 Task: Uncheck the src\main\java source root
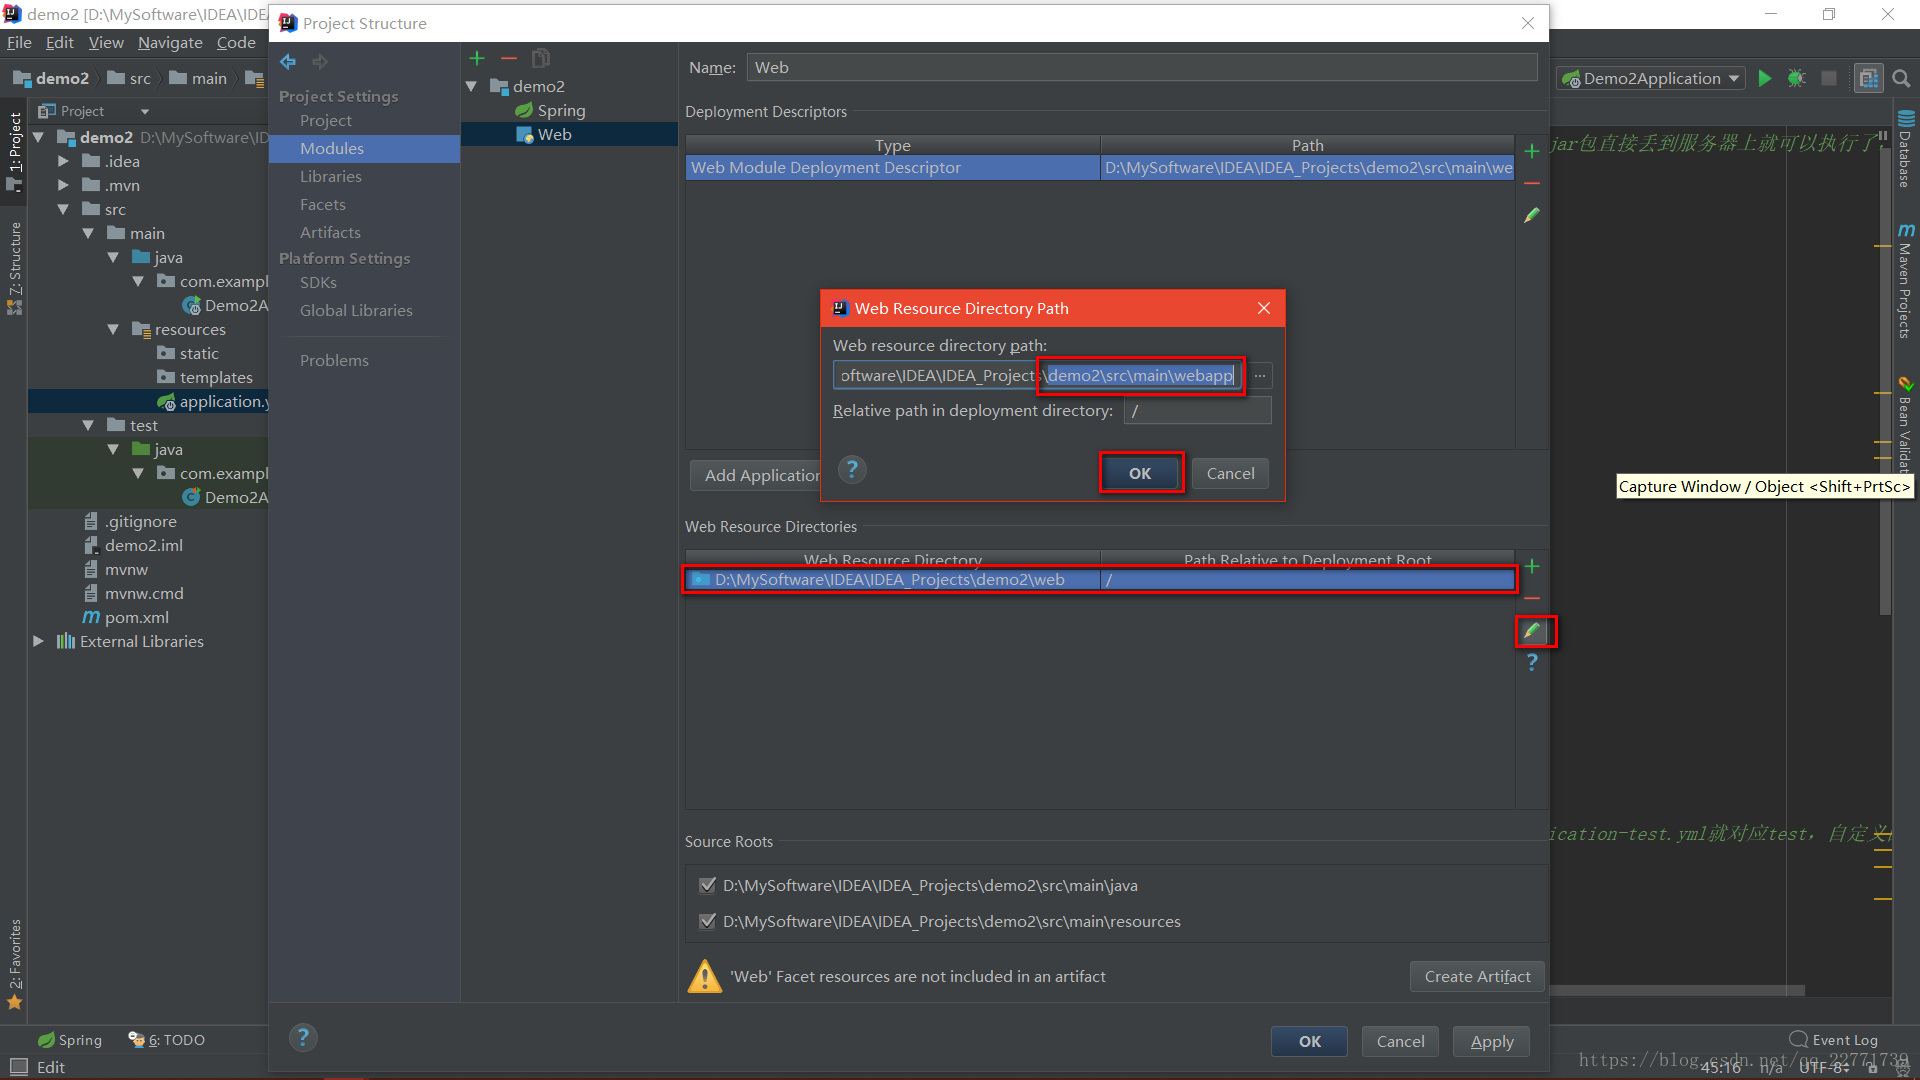click(708, 885)
